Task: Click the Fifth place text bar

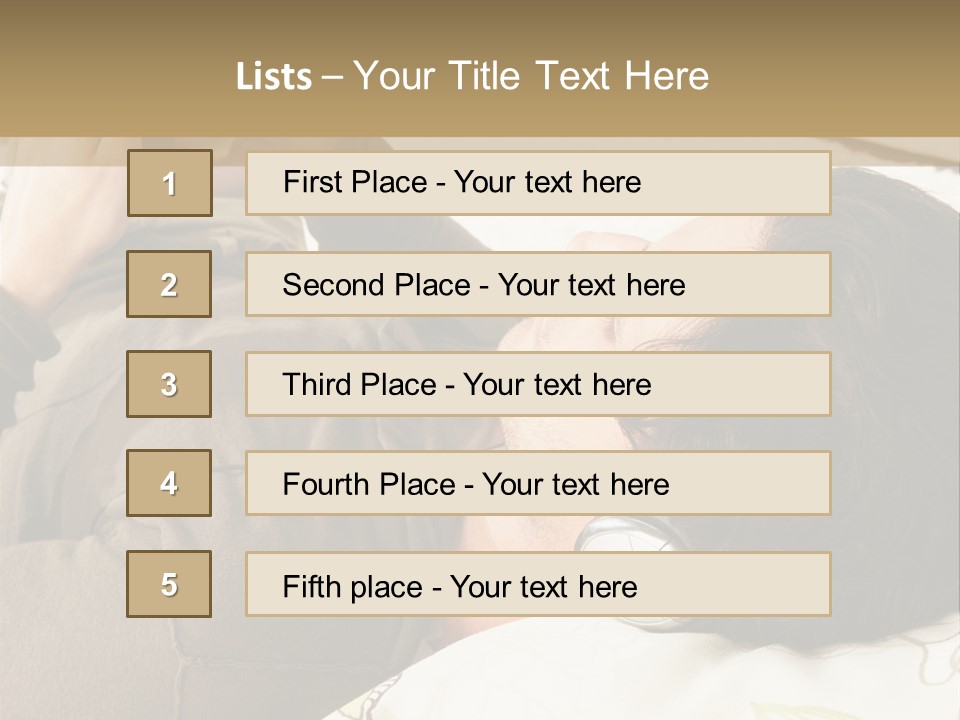Action: [x=538, y=583]
